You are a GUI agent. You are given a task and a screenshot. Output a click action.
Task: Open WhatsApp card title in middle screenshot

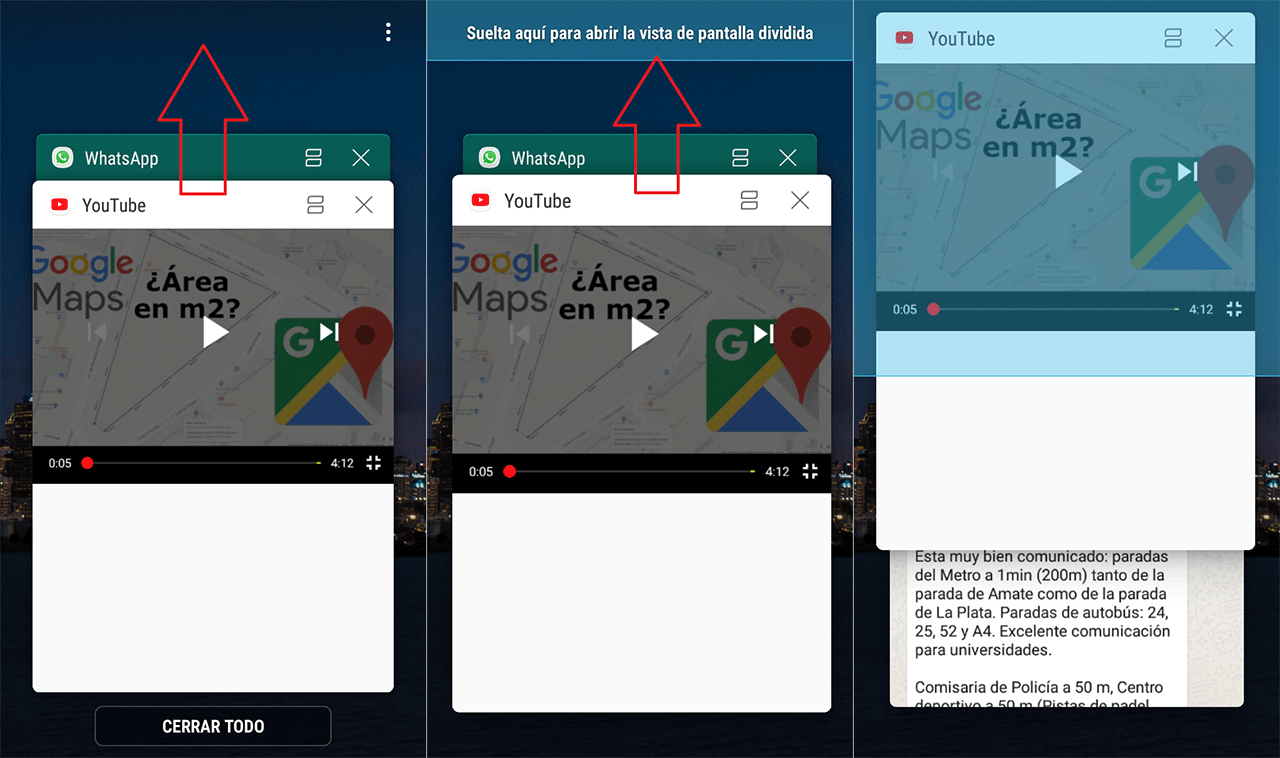click(548, 158)
